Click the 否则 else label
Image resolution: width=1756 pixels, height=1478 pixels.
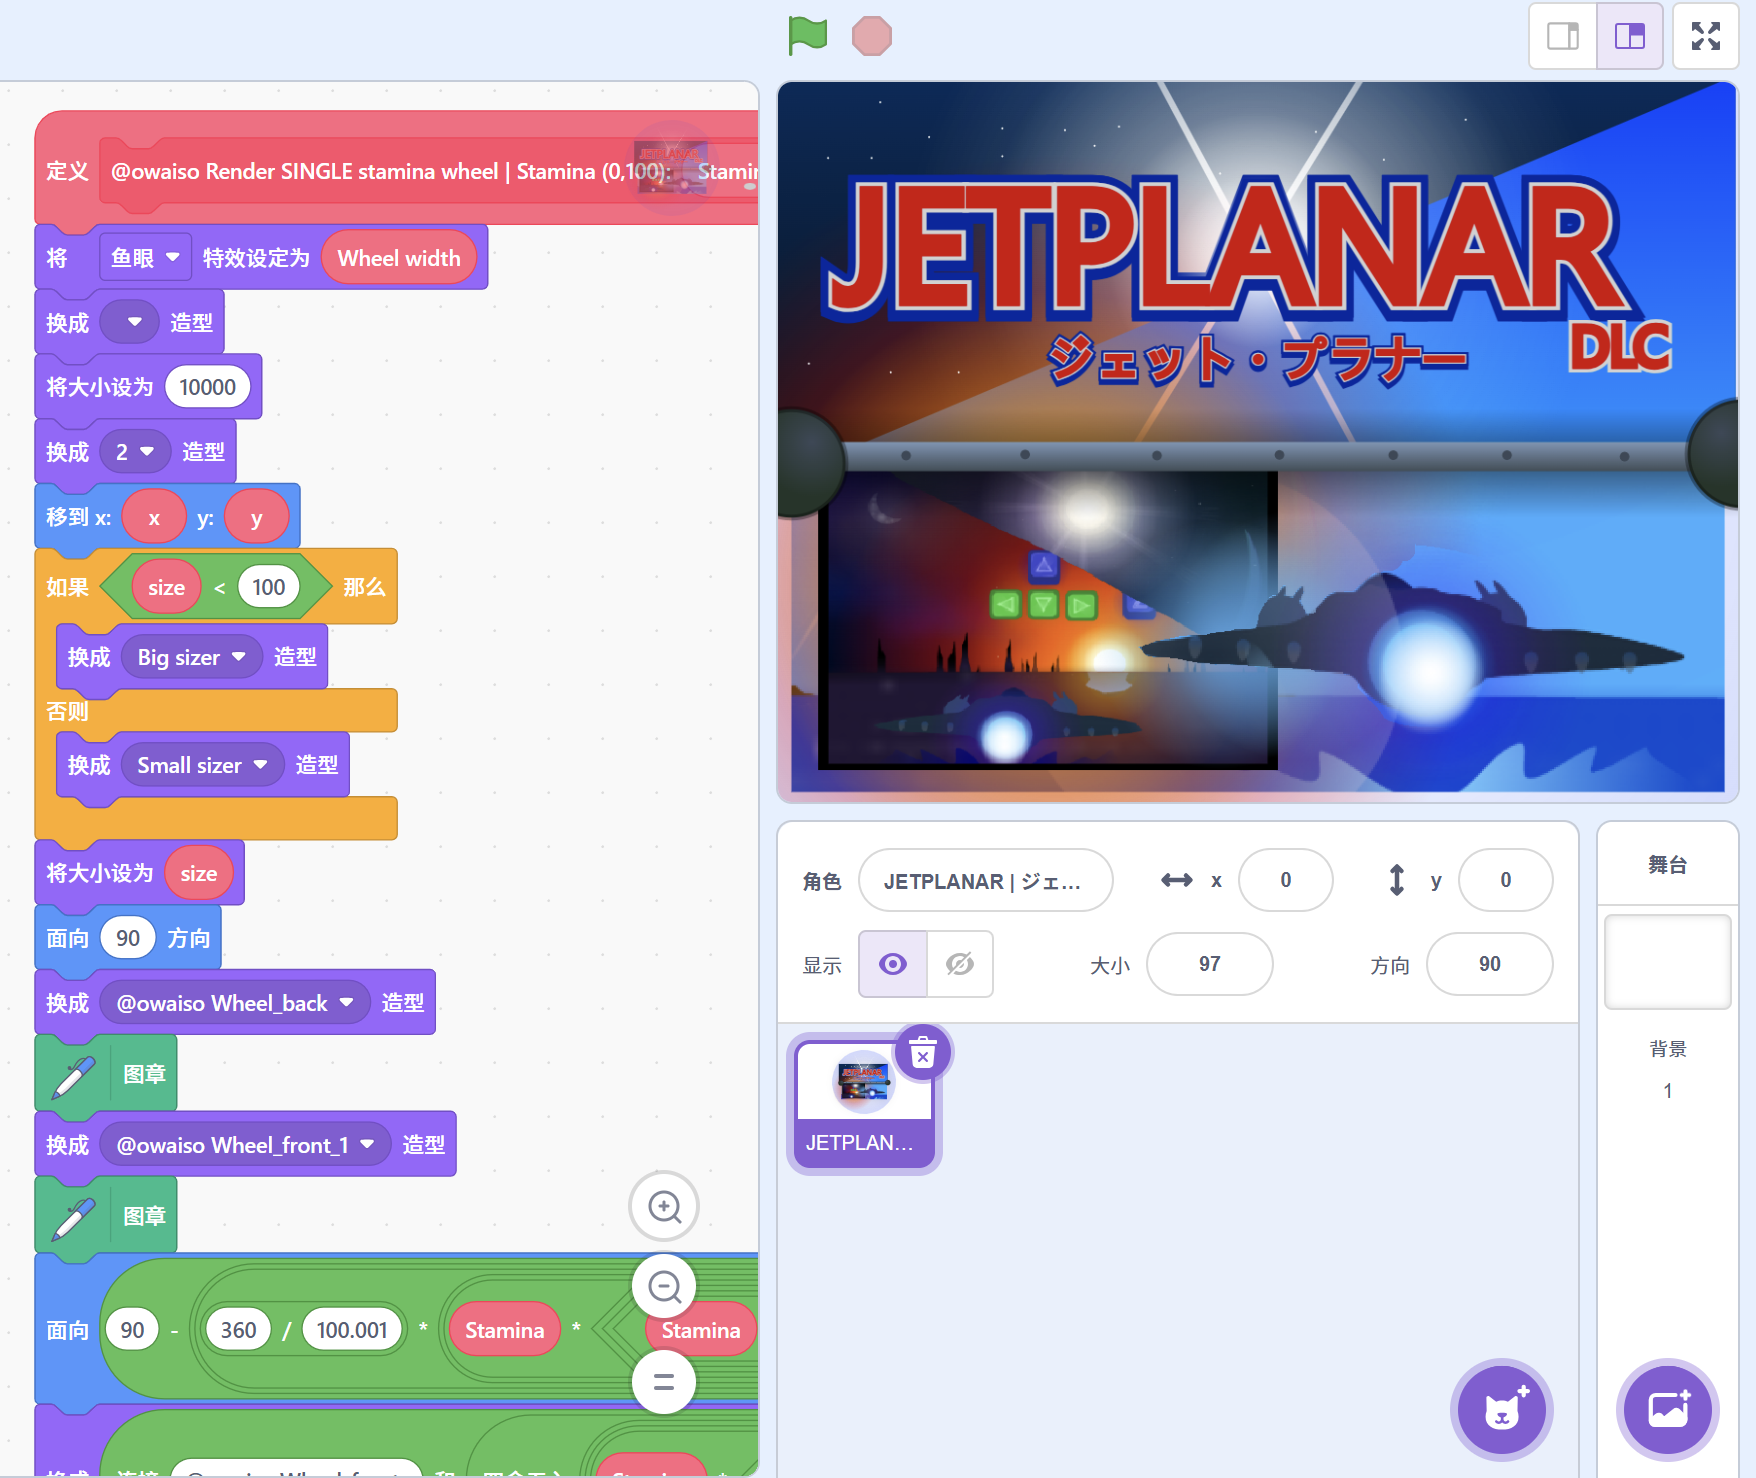67,711
